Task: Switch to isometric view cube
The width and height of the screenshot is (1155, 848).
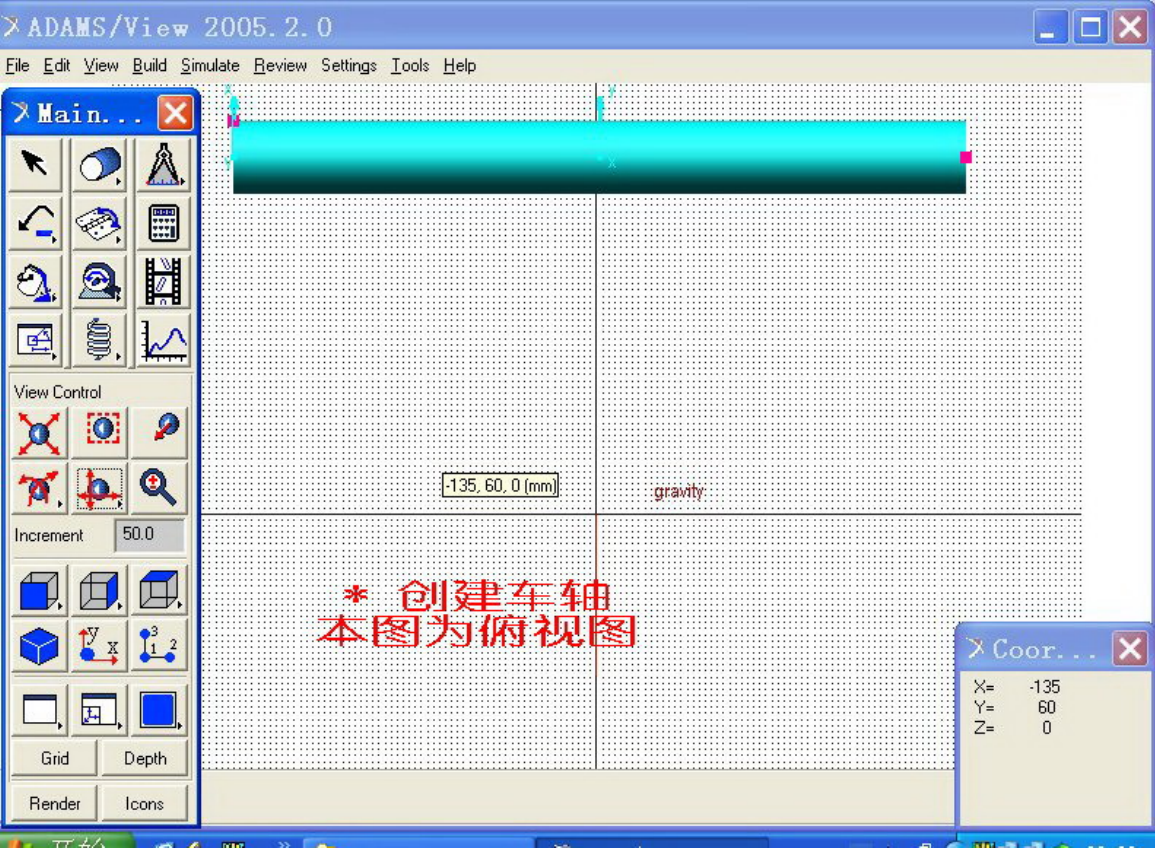Action: pos(38,646)
